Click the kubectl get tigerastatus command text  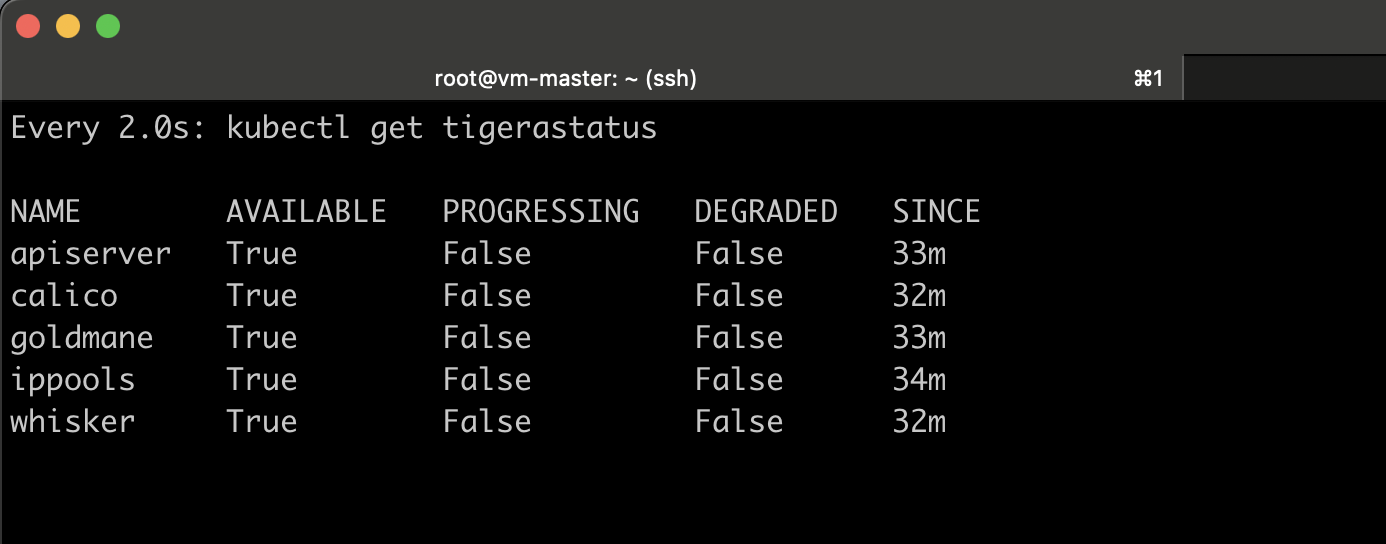point(441,129)
